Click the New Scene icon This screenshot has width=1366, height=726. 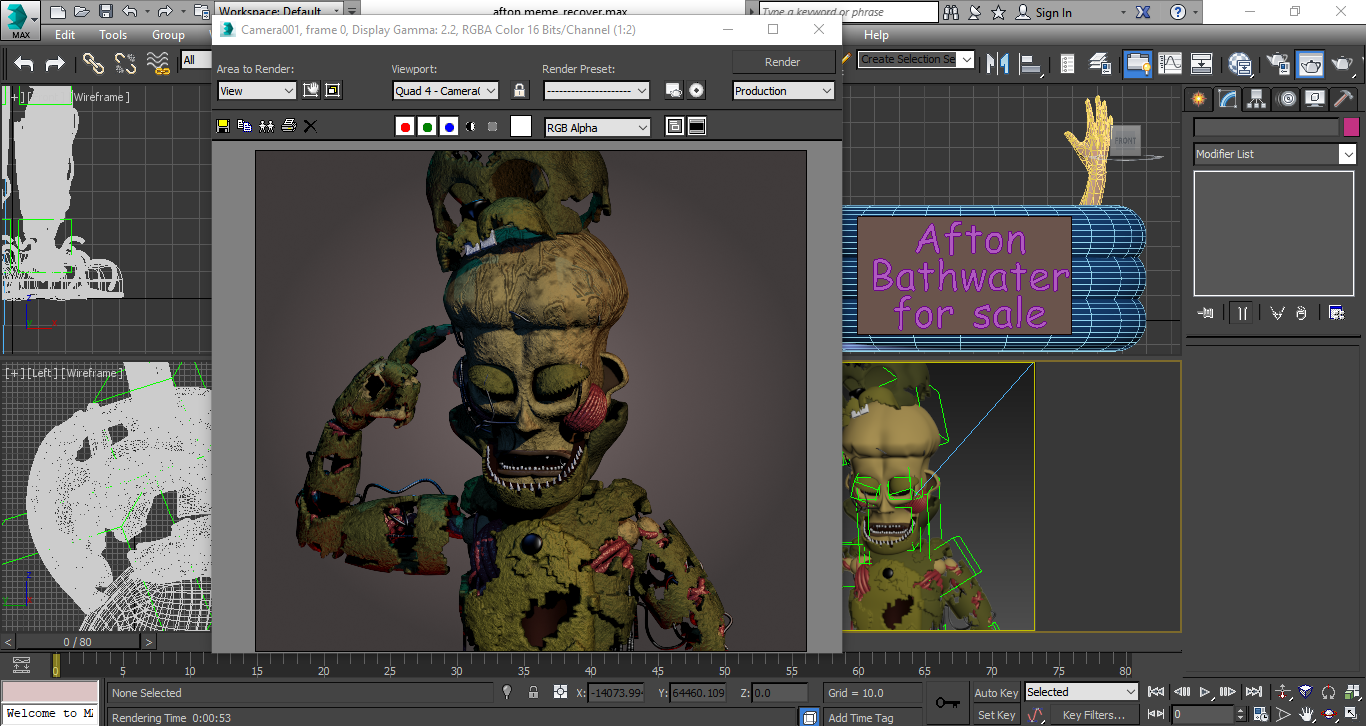point(58,12)
